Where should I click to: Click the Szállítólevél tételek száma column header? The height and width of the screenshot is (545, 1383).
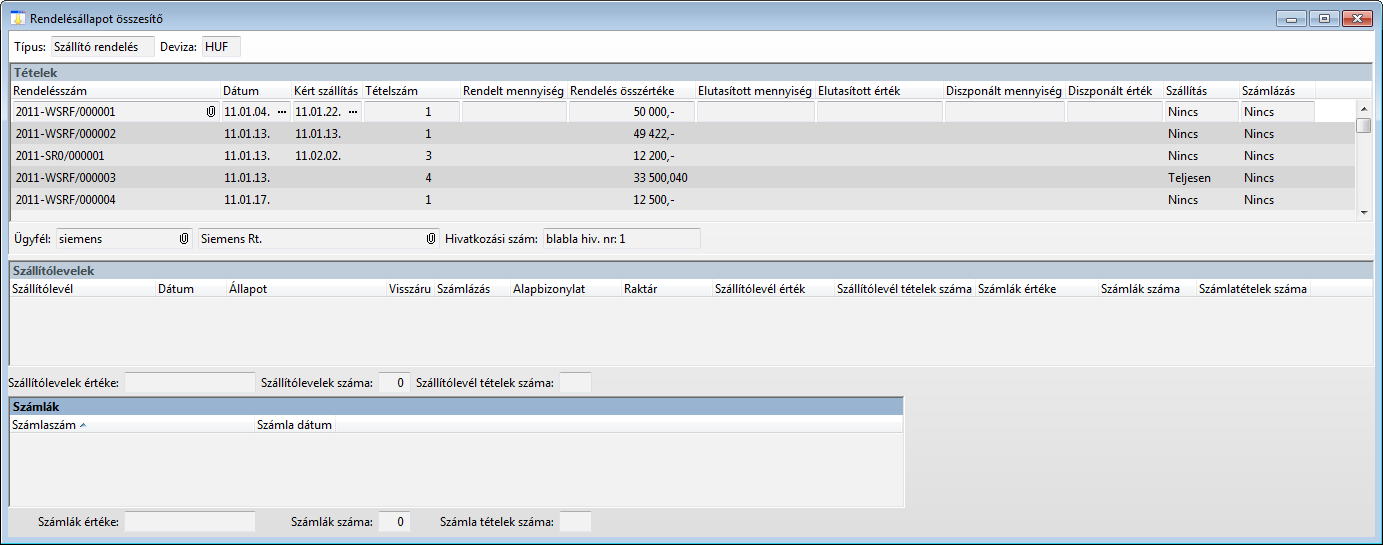pos(904,289)
